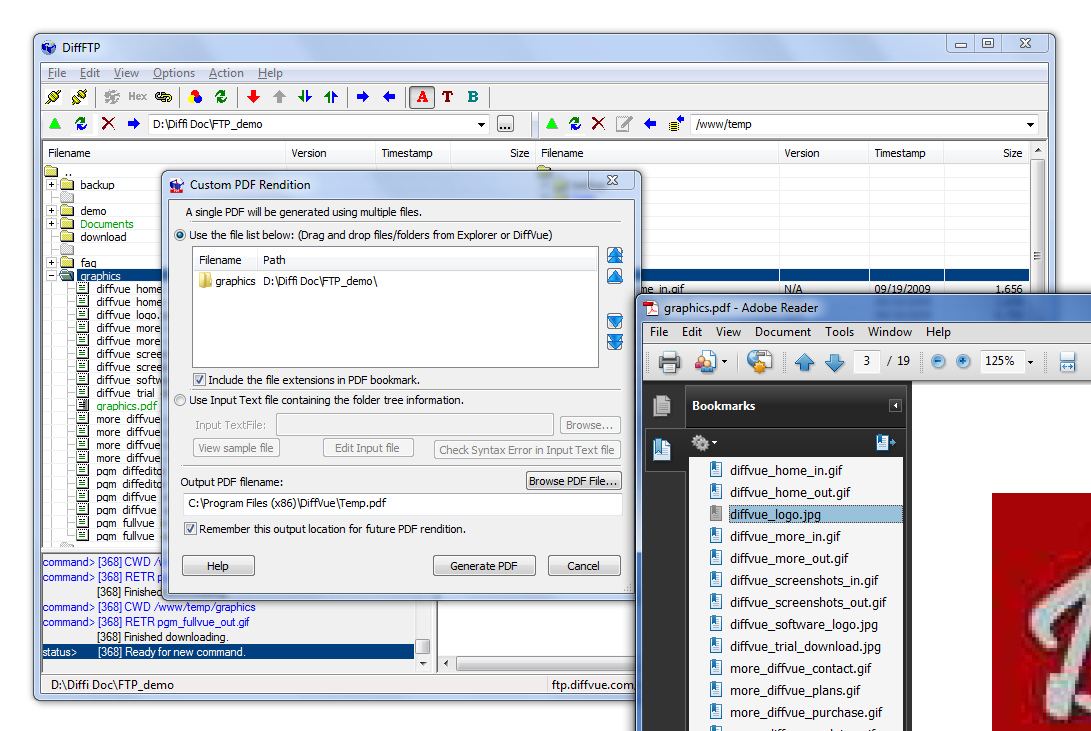Toggle 'Include the file extensions in PDF bookmark'
Image resolution: width=1091 pixels, height=731 pixels.
tap(200, 380)
